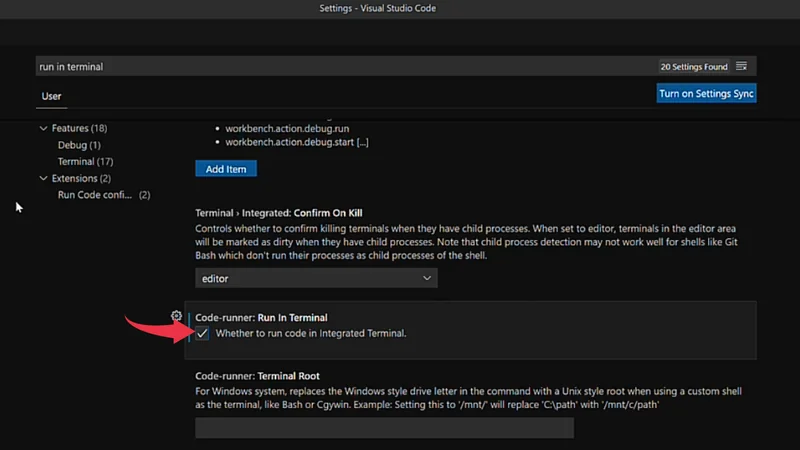Switch to the User settings tab
This screenshot has width=800, height=450.
[x=51, y=97]
